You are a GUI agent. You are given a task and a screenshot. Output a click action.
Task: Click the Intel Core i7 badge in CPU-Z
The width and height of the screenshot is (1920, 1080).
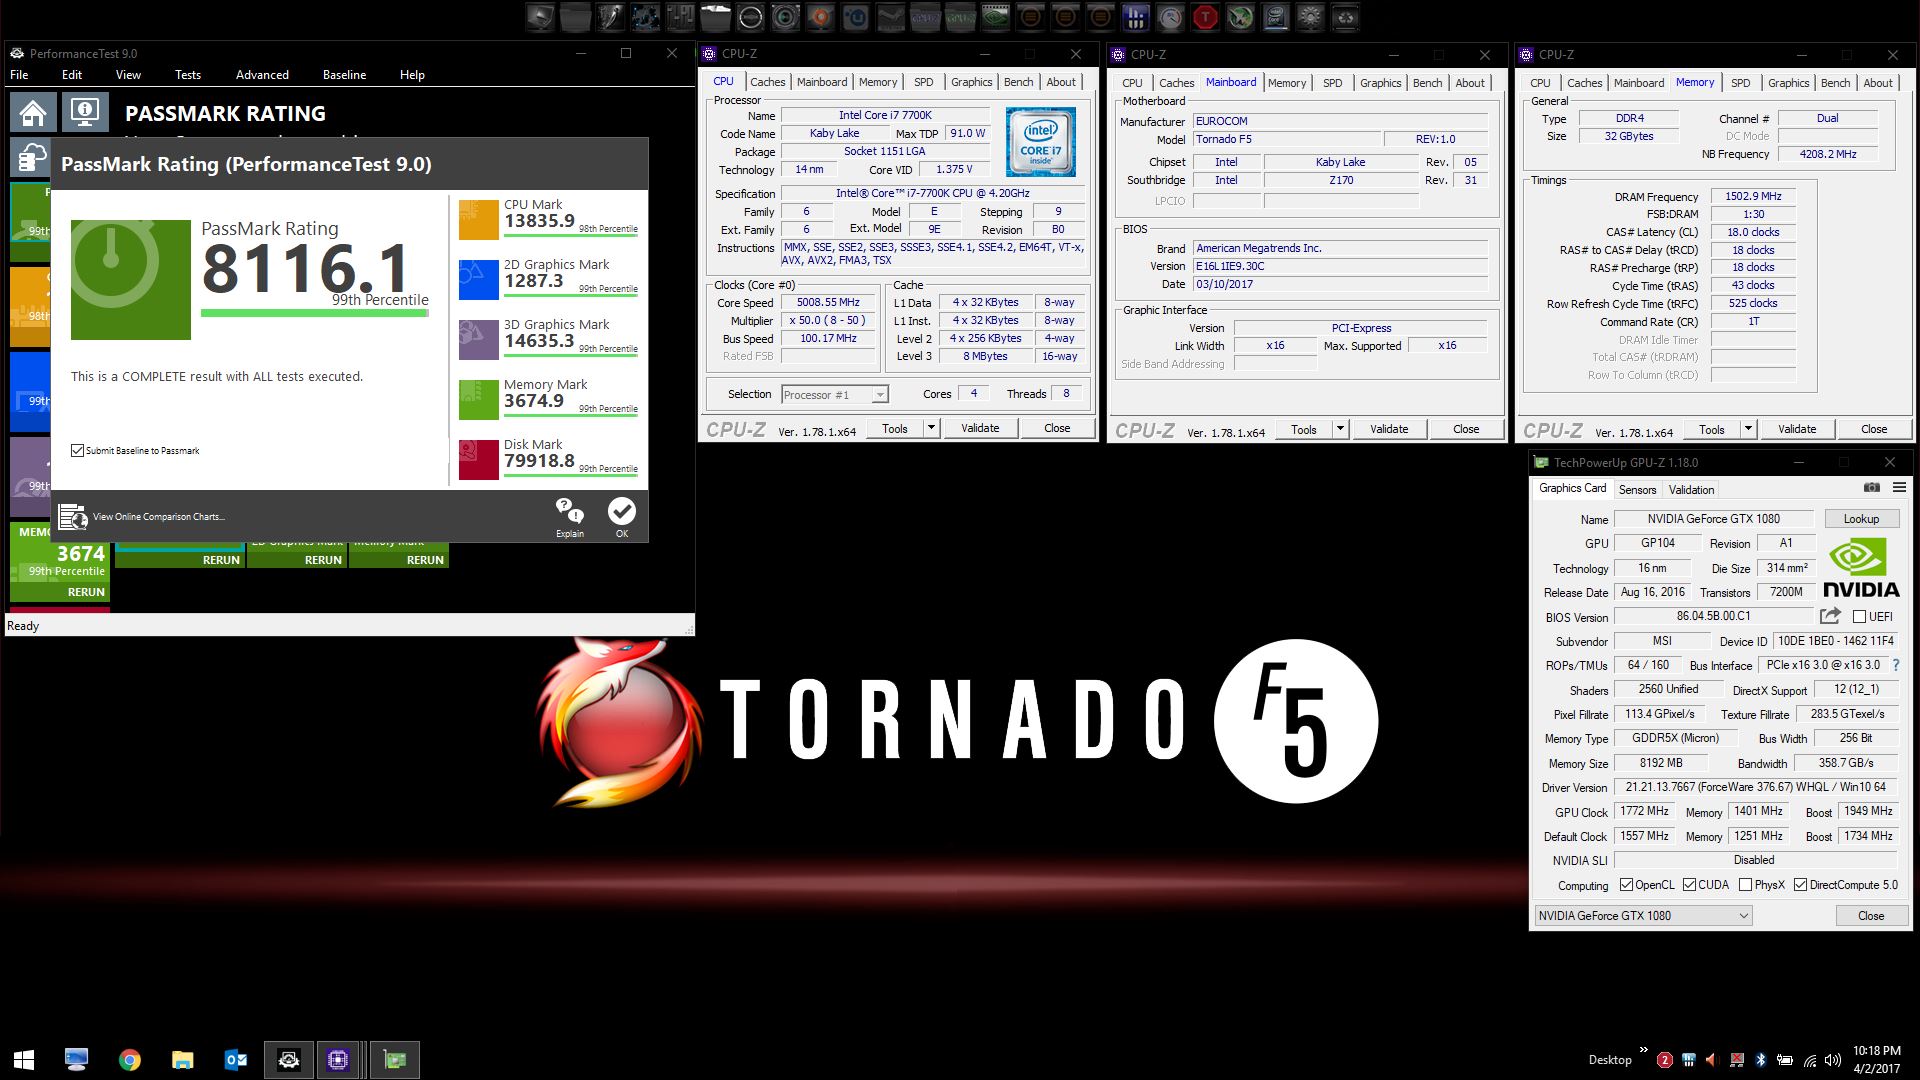(1040, 142)
